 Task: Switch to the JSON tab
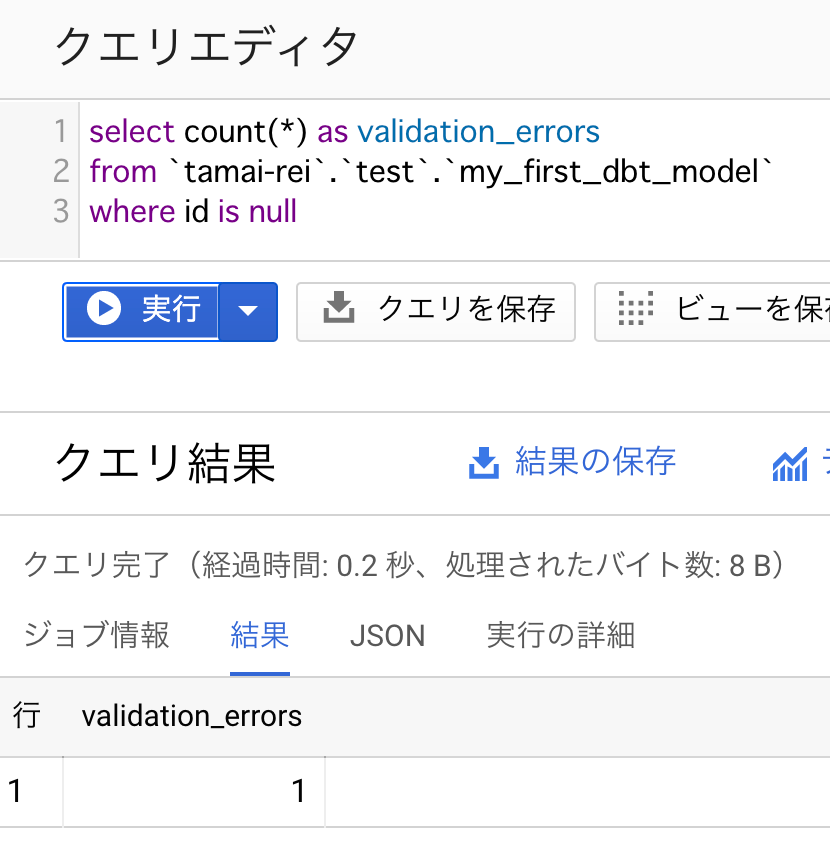pyautogui.click(x=388, y=635)
